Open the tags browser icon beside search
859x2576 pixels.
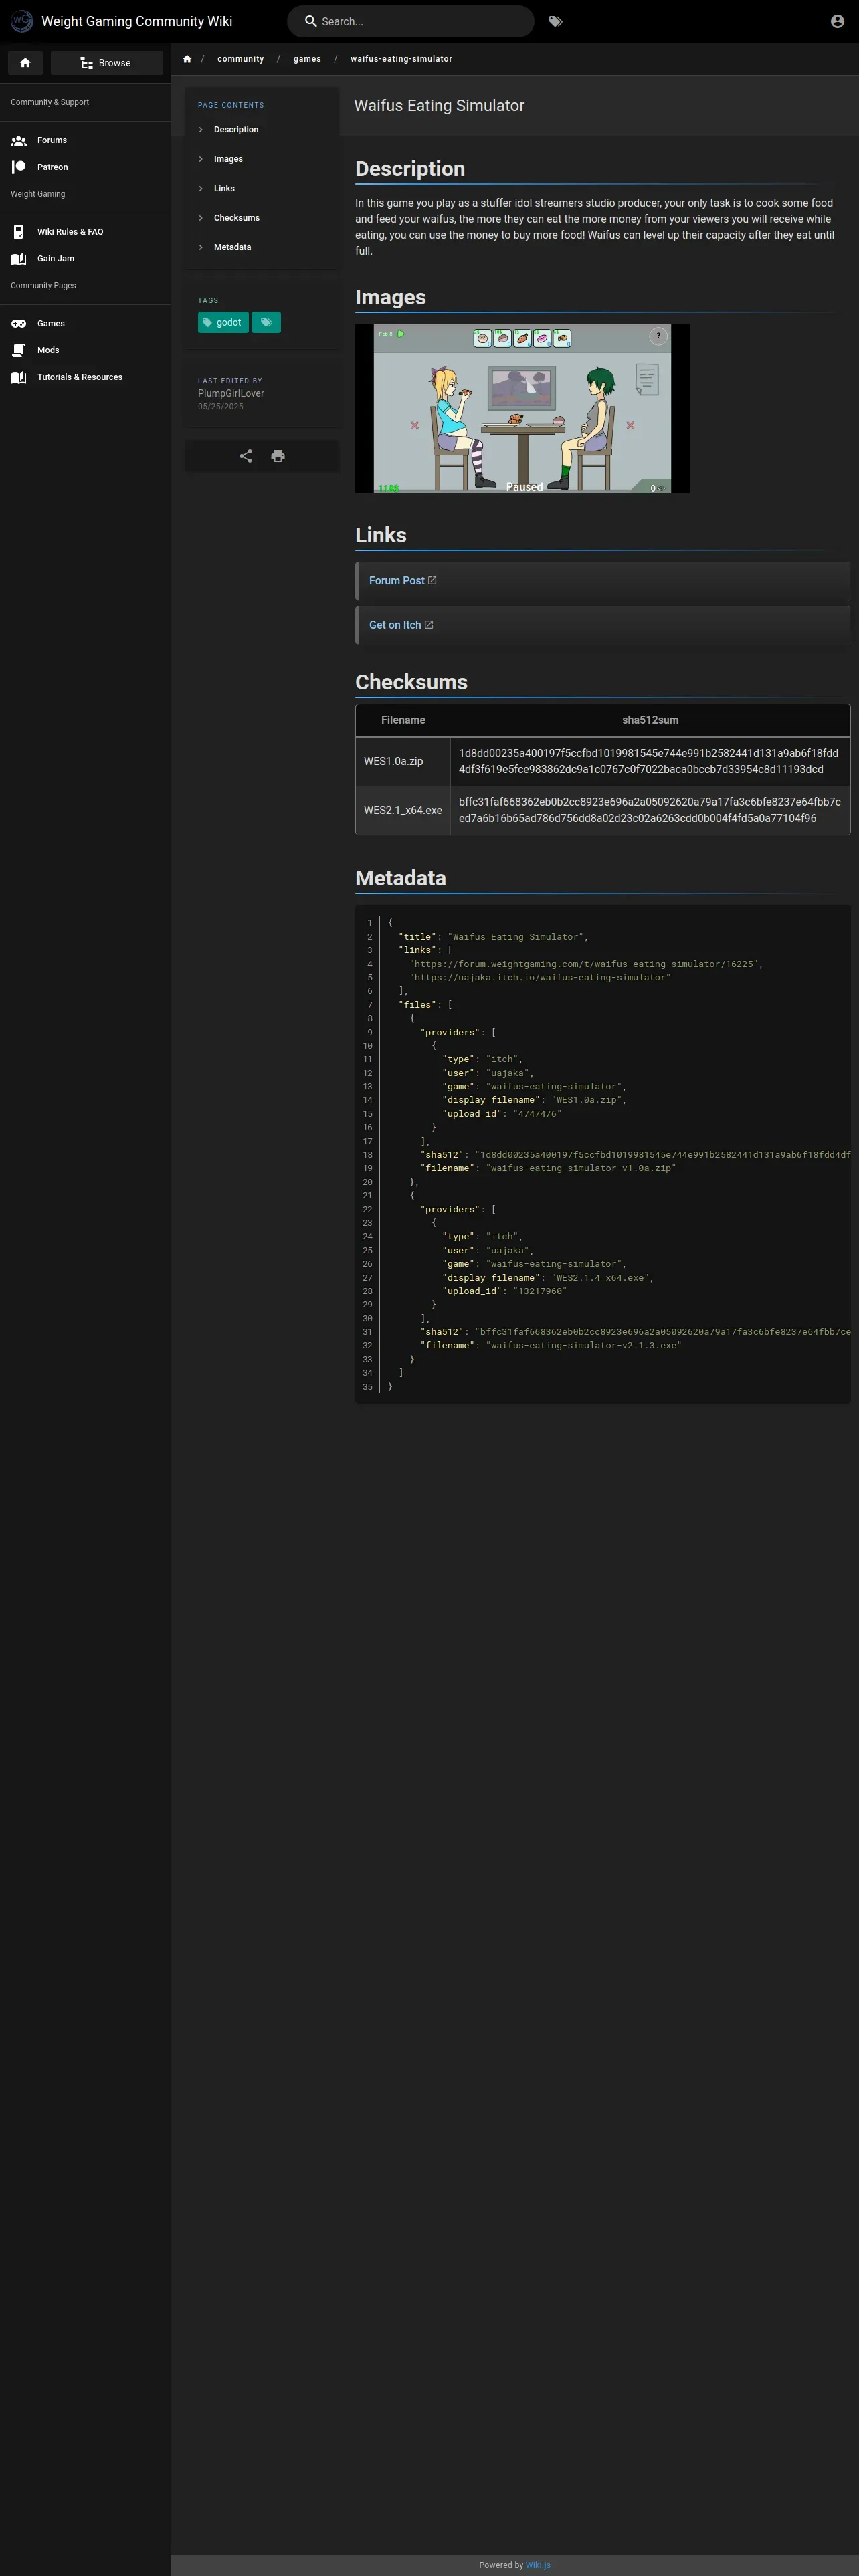[555, 21]
